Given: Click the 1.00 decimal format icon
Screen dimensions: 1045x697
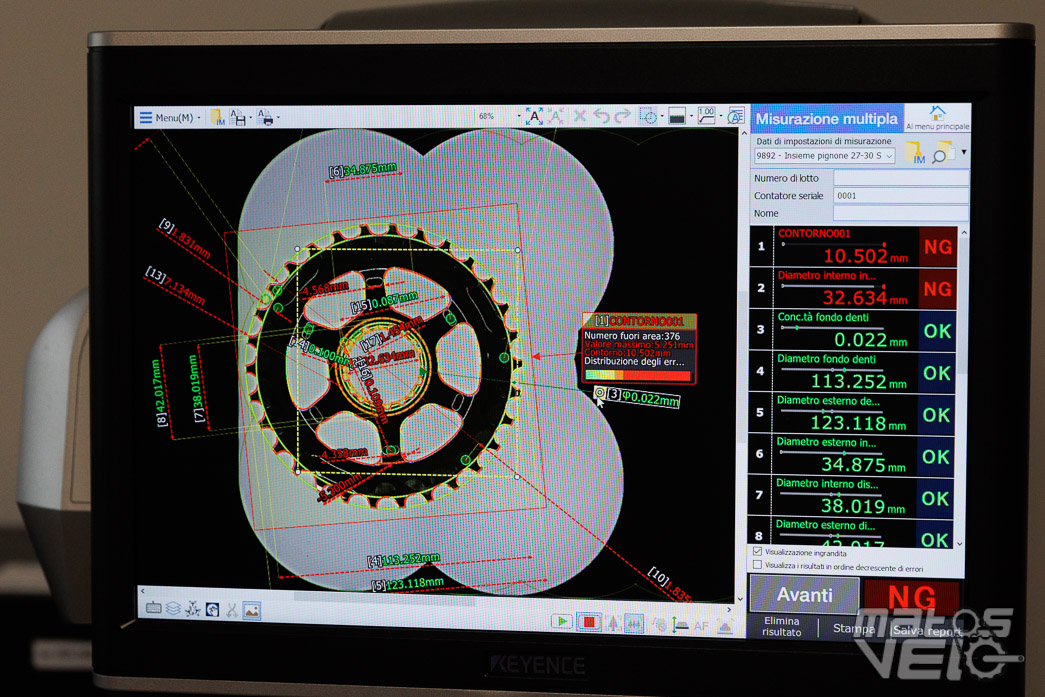Looking at the screenshot, I should (x=706, y=116).
